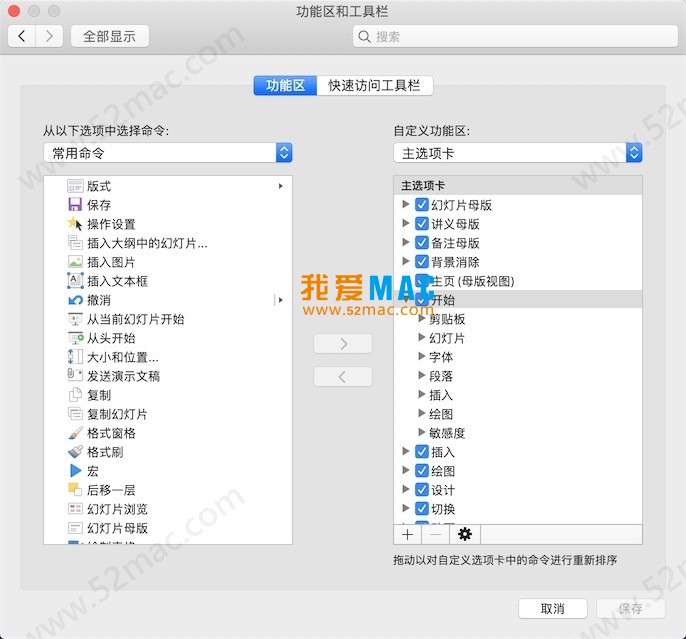Open the gear settings menu below tab list
This screenshot has width=686, height=639.
(x=464, y=534)
